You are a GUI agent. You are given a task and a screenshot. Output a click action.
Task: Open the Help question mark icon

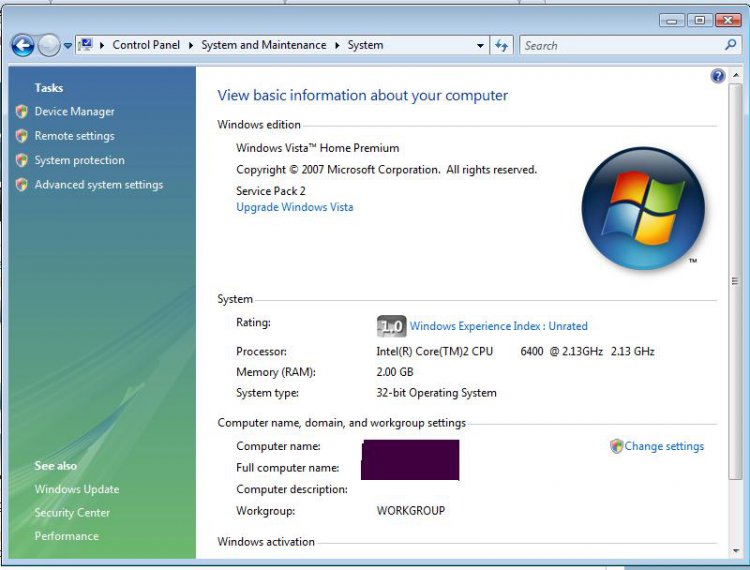tap(717, 76)
